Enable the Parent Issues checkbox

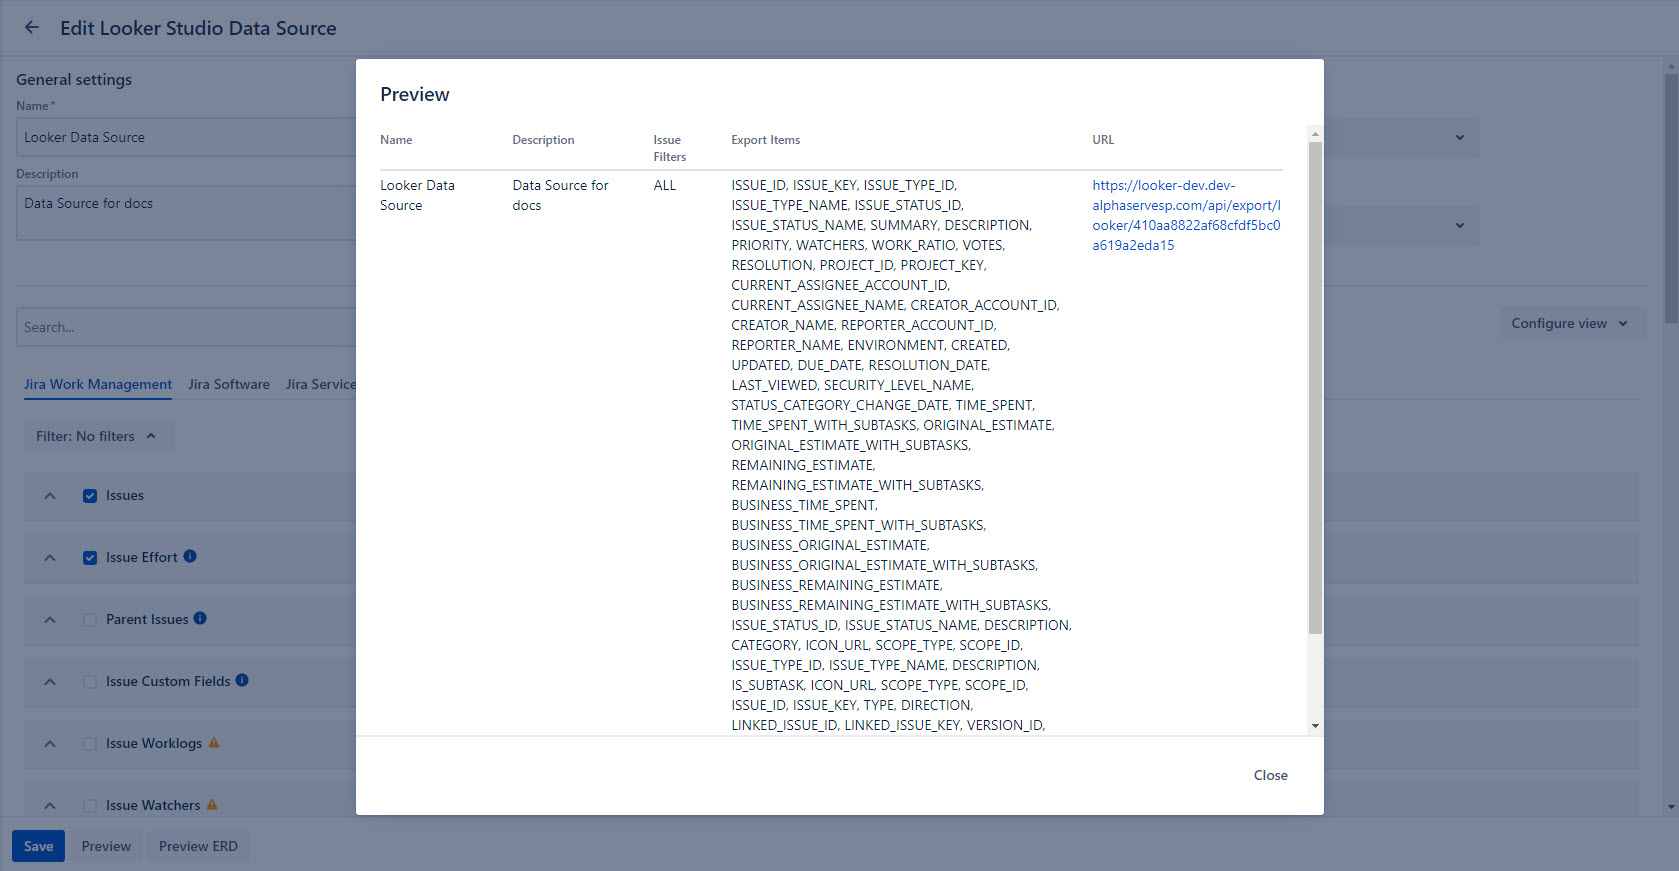(90, 620)
